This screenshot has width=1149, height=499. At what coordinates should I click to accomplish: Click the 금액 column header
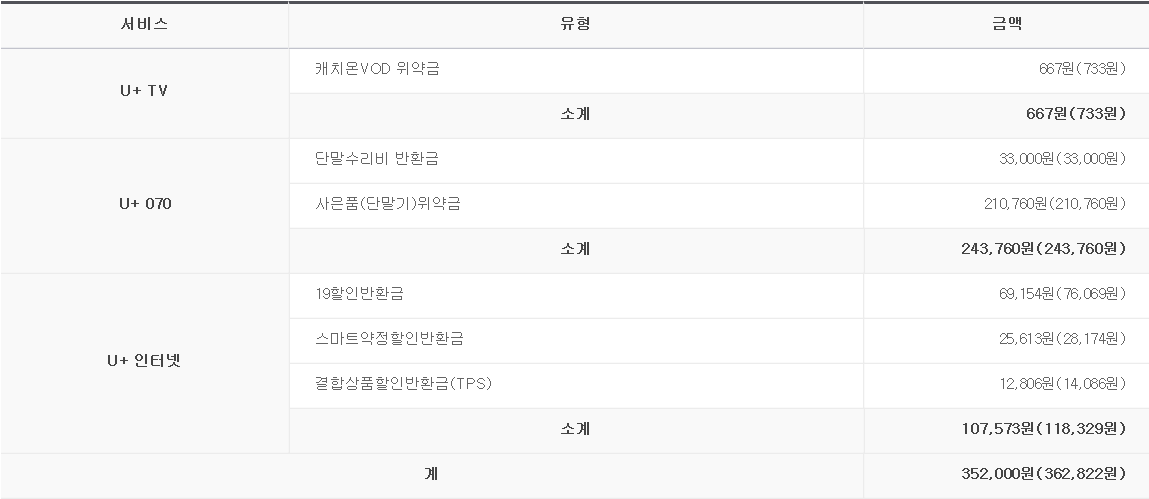tap(1006, 24)
